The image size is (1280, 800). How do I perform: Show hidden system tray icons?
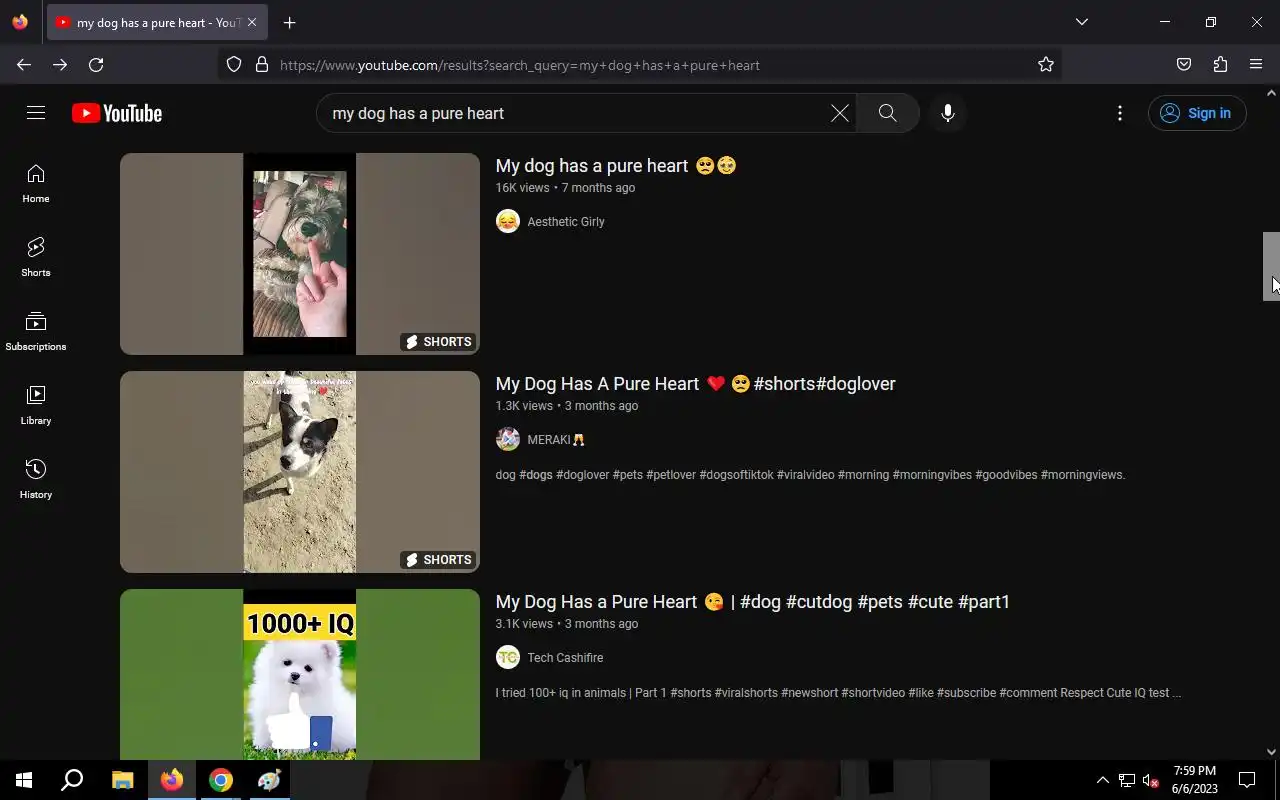click(x=1102, y=780)
